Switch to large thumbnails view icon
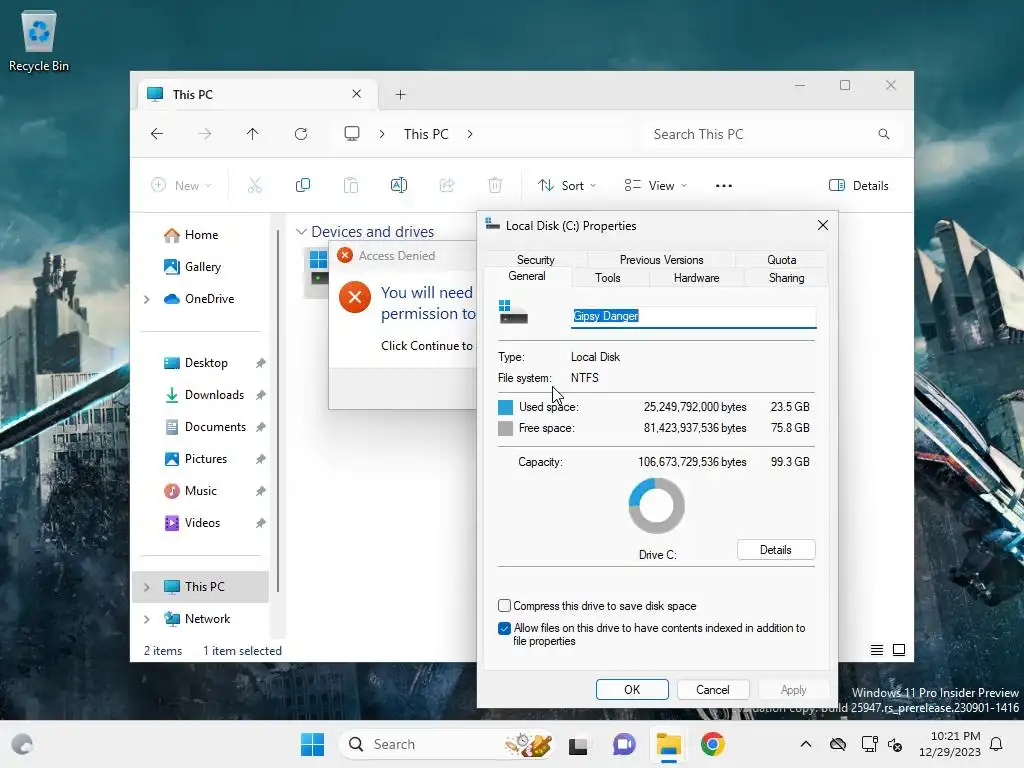The image size is (1024, 768). pyautogui.click(x=899, y=650)
